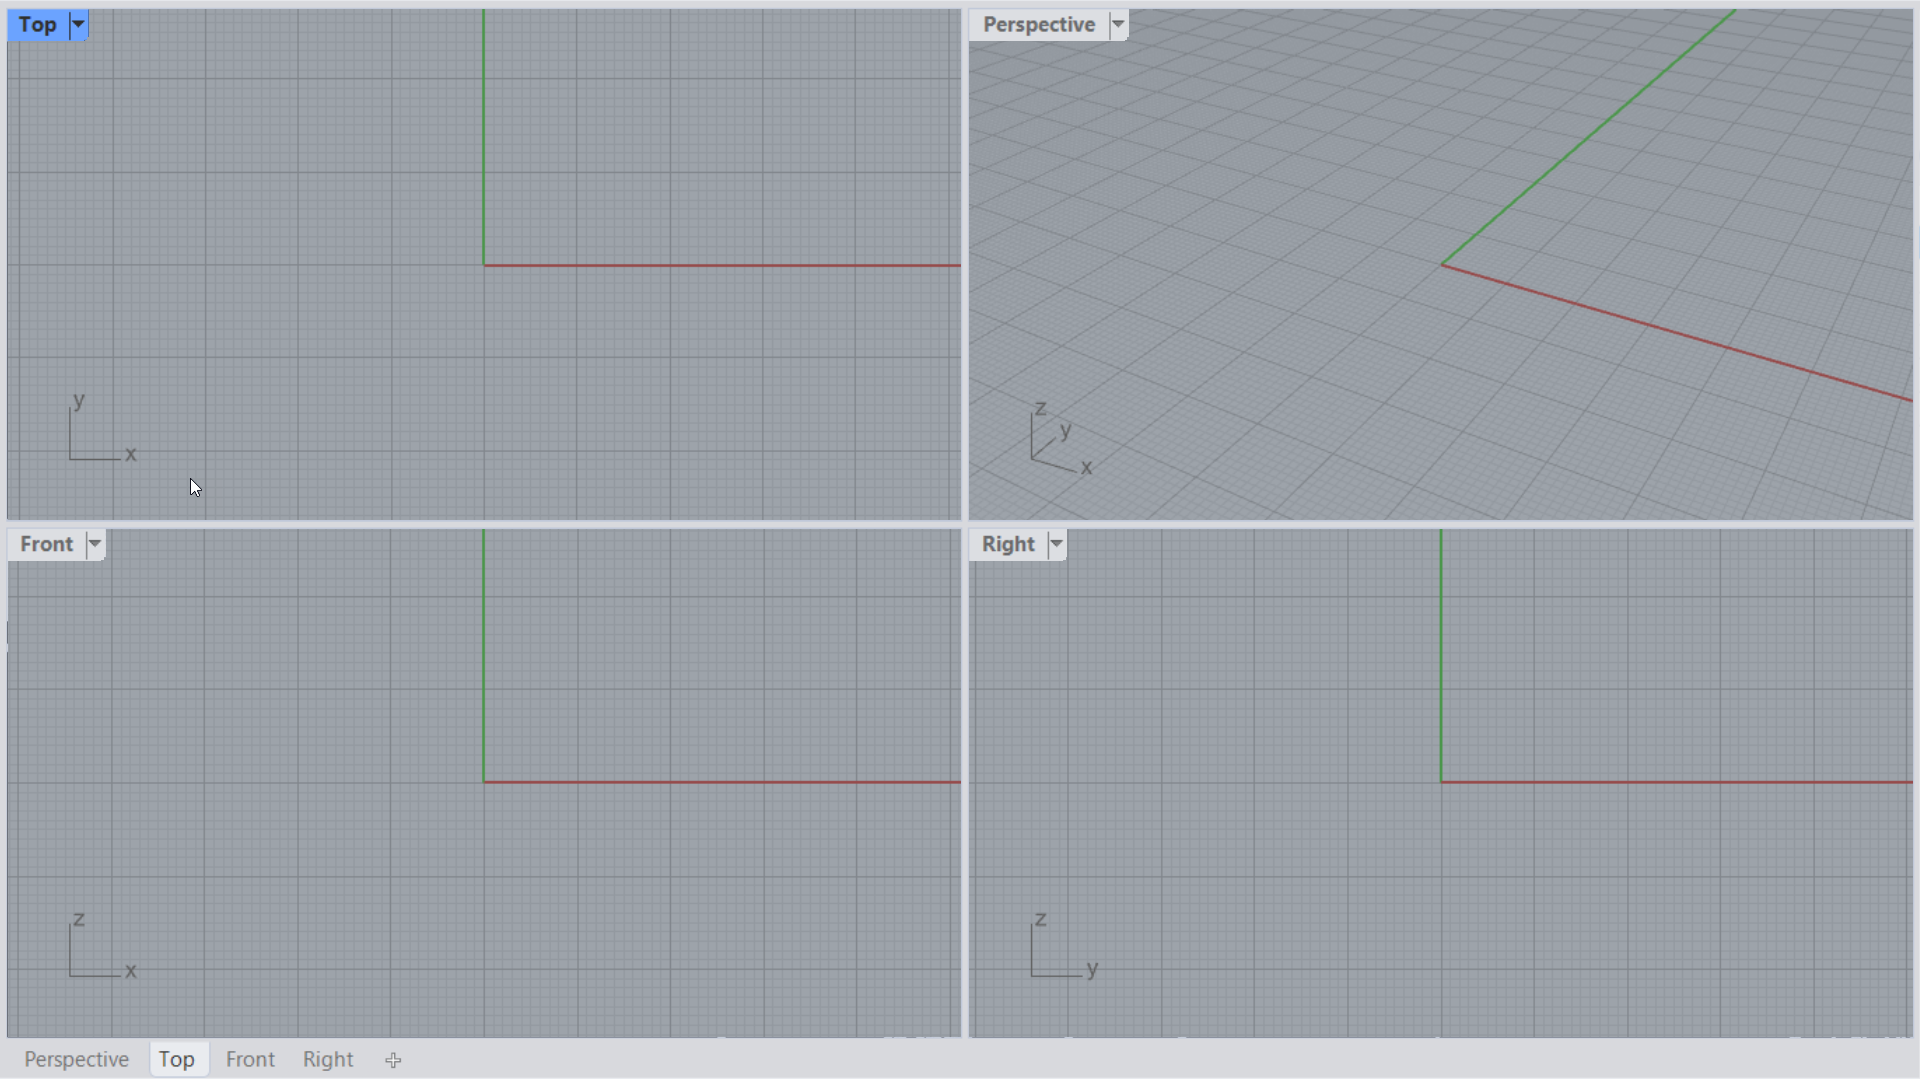
Task: Select the Top tab in the tab bar
Action: 178,1059
